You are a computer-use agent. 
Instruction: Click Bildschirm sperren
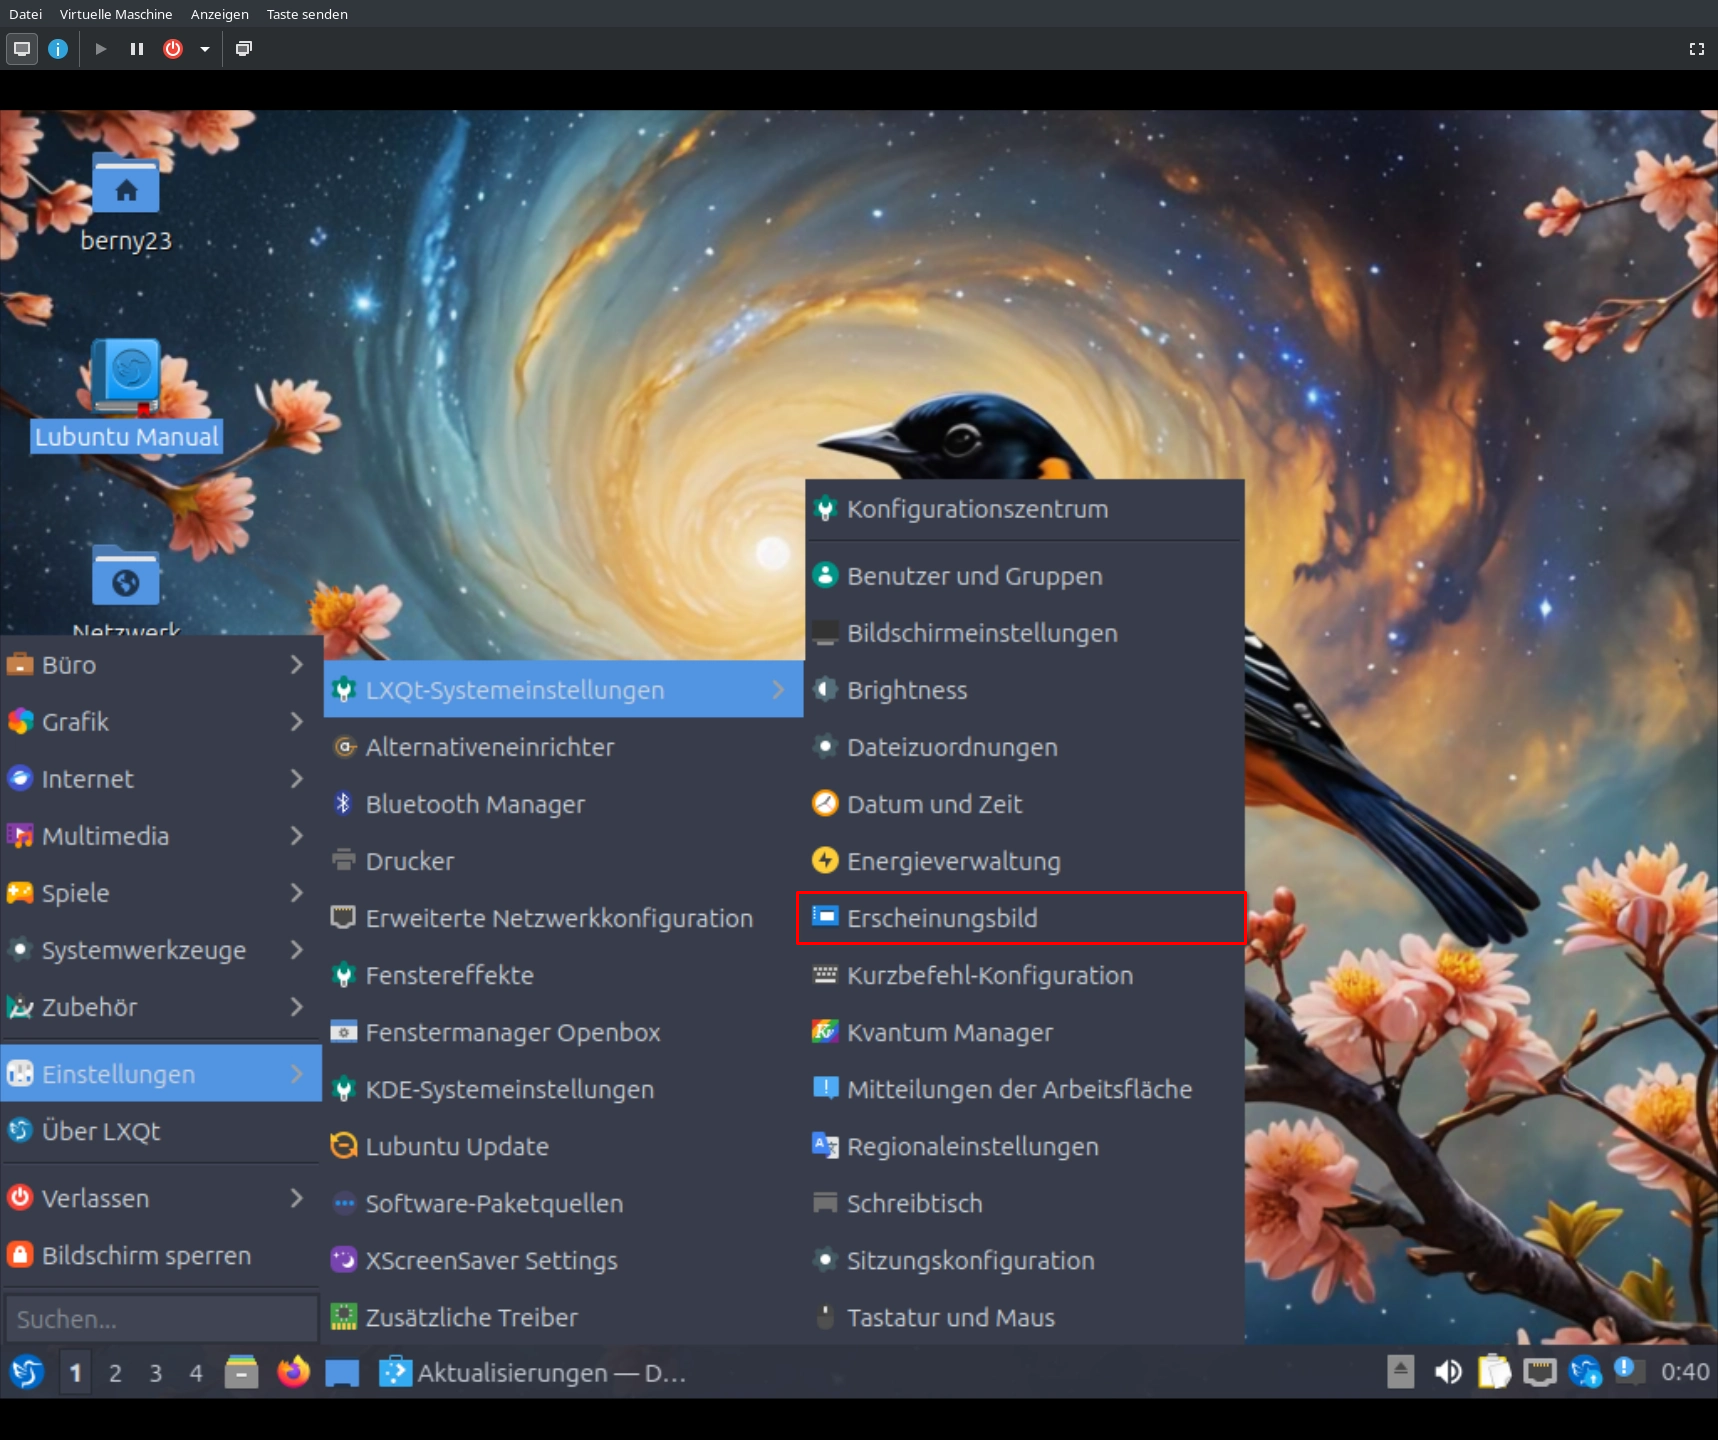(161, 1255)
